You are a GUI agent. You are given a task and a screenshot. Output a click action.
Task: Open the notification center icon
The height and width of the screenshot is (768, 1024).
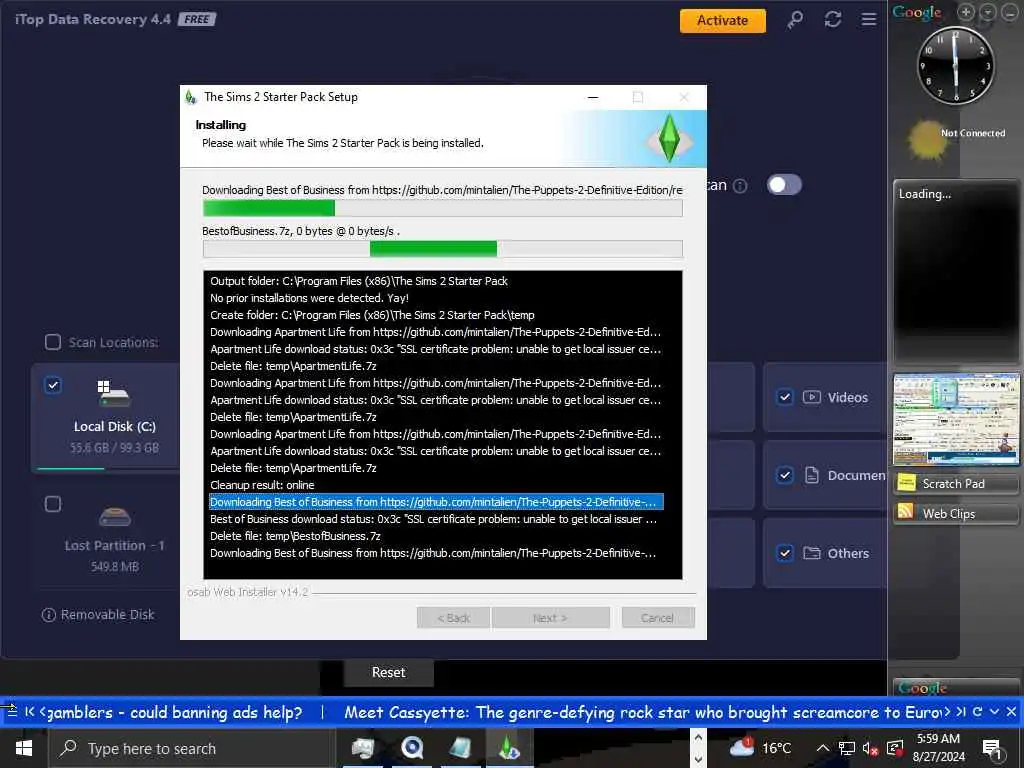click(x=992, y=749)
